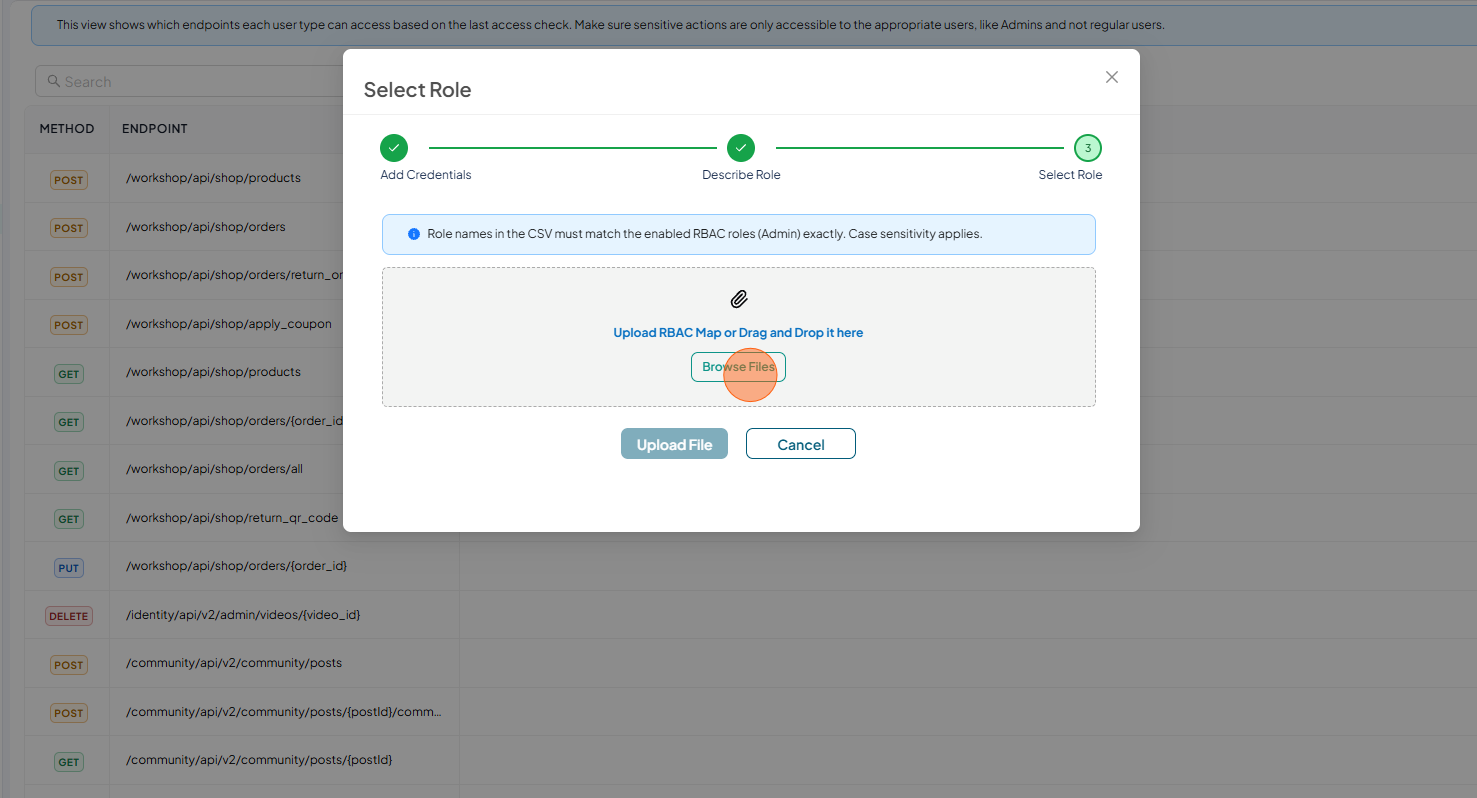Click the 'Select Role' dialog title
This screenshot has width=1477, height=798.
click(417, 90)
